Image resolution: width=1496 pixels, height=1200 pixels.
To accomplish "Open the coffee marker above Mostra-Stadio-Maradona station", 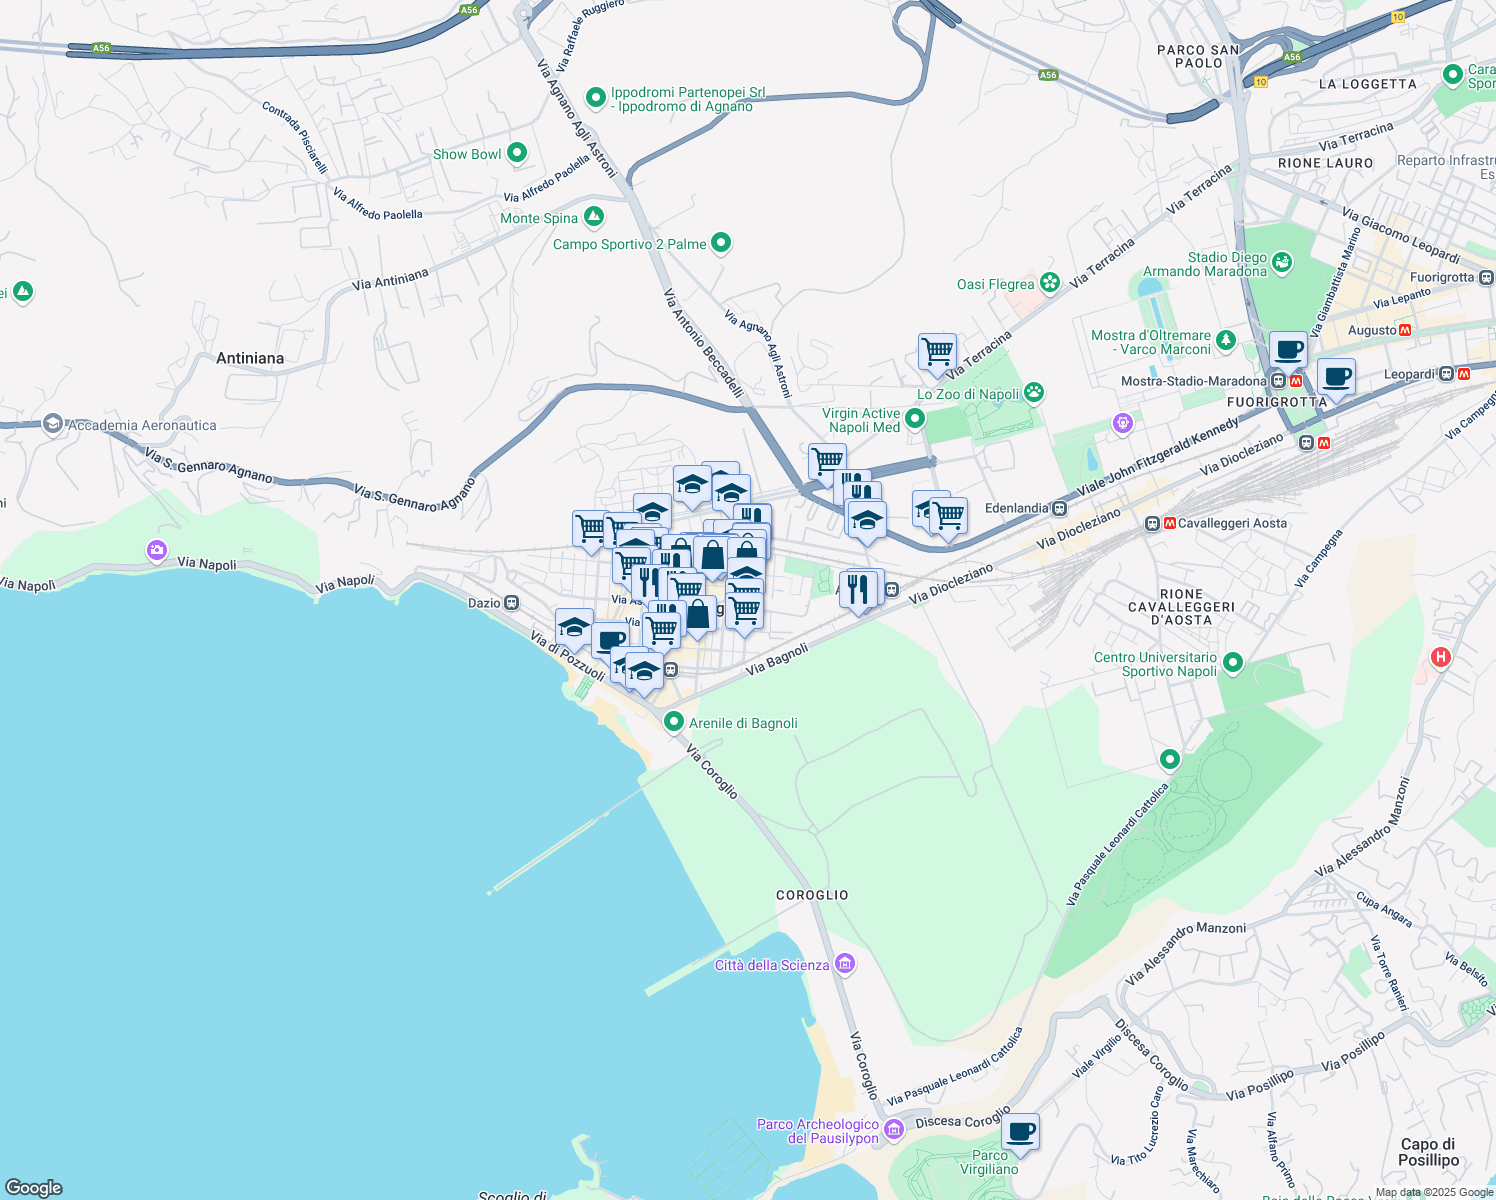I will (1288, 352).
